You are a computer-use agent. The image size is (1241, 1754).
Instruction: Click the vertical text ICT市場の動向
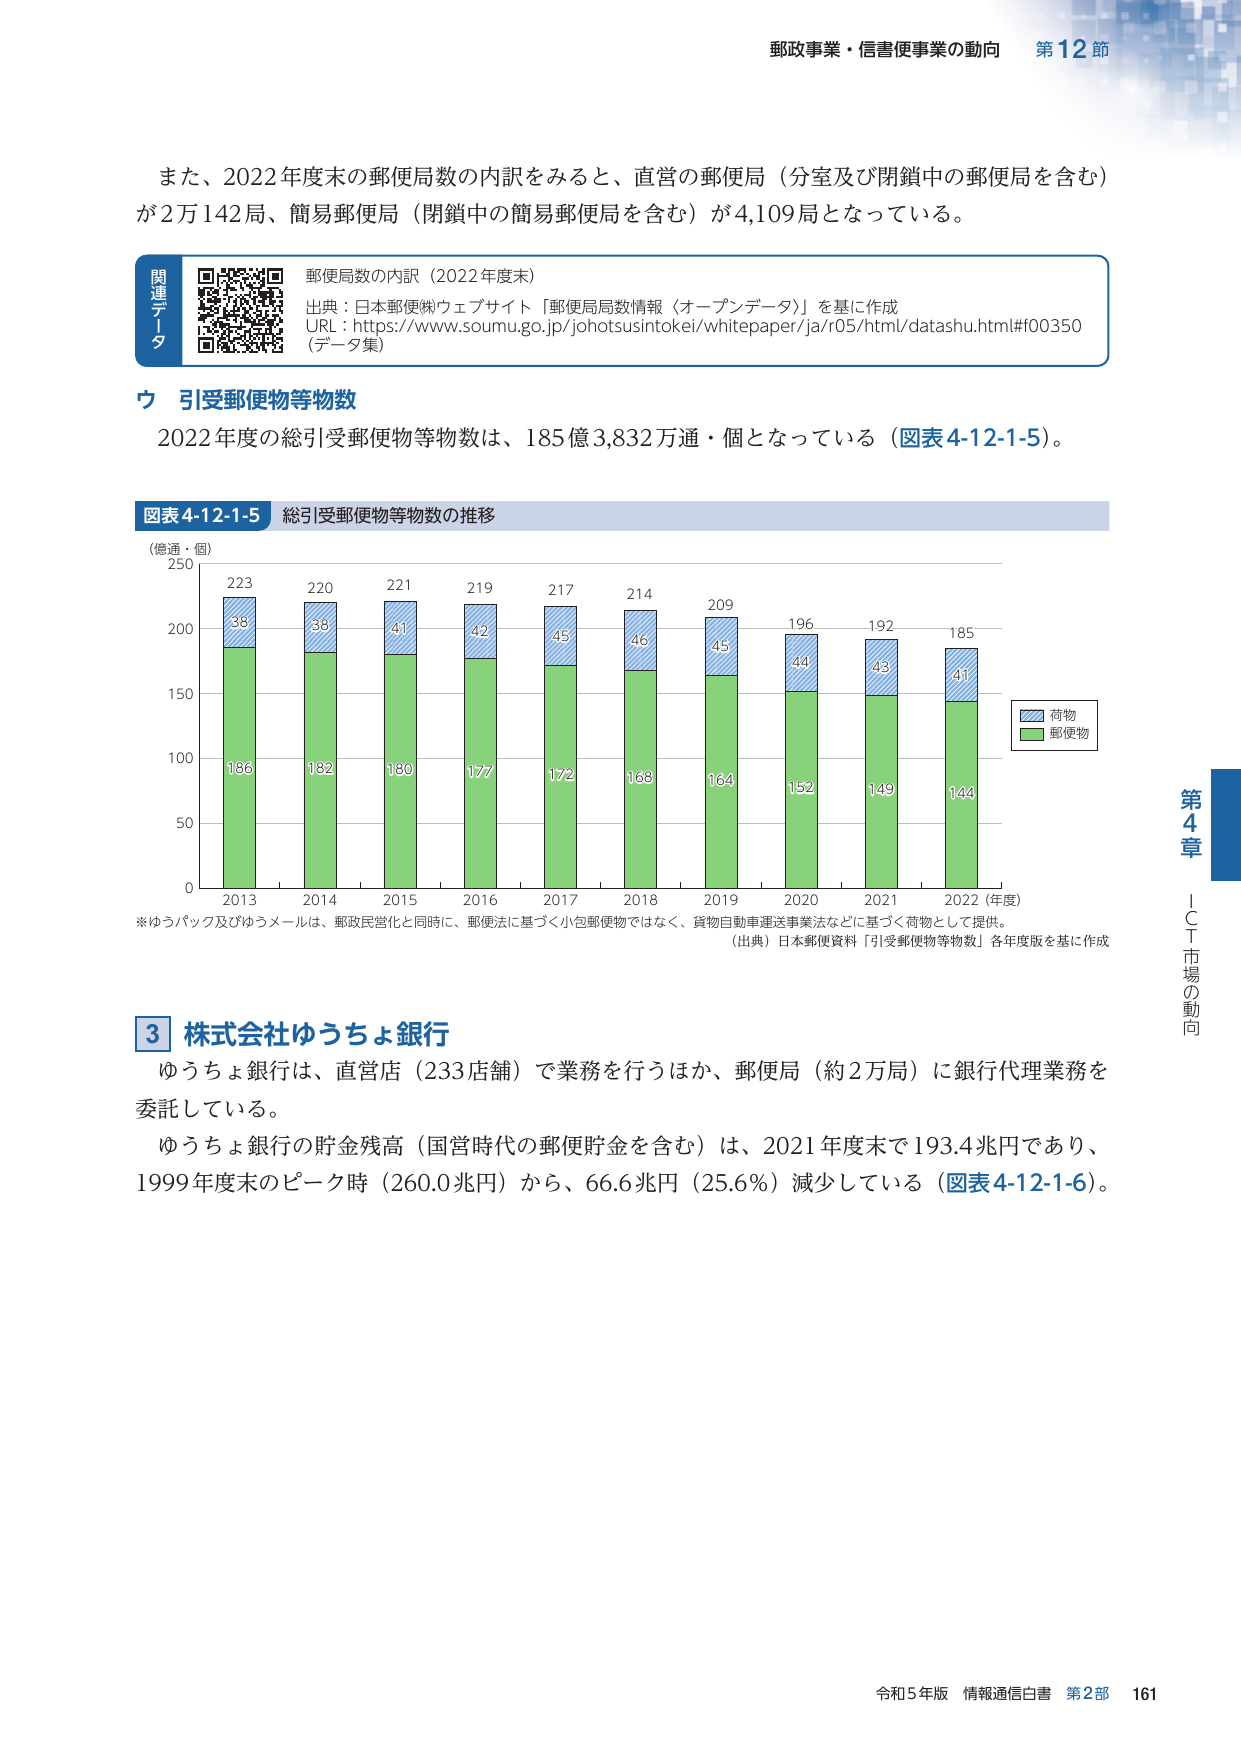[x=1191, y=964]
